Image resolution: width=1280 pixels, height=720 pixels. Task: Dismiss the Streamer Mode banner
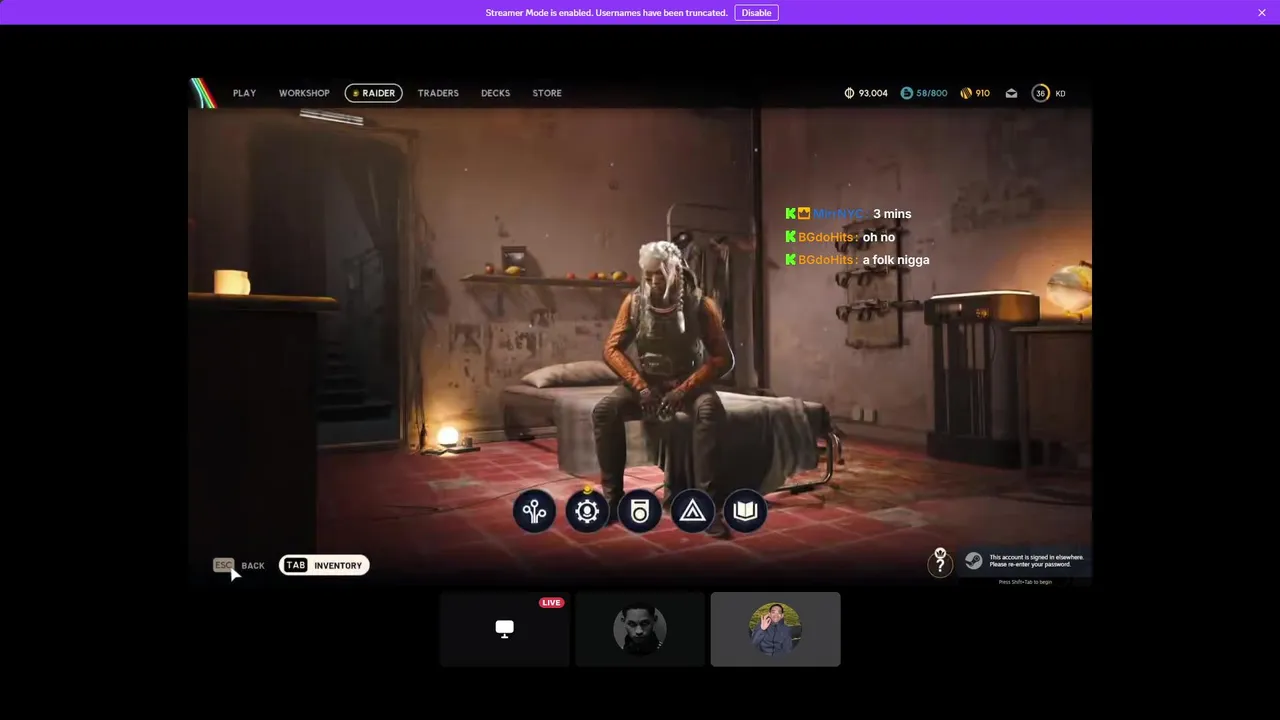[1262, 13]
